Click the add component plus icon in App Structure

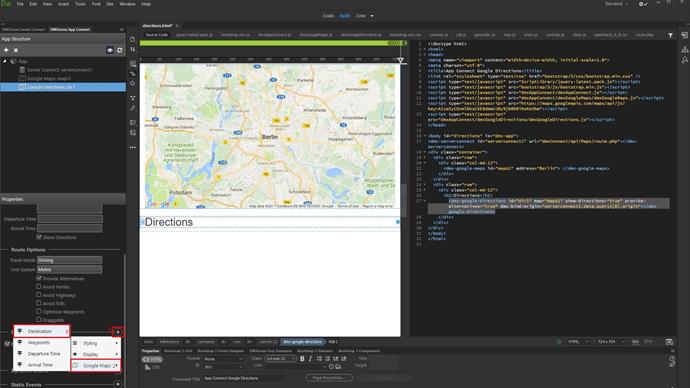click(x=6, y=50)
